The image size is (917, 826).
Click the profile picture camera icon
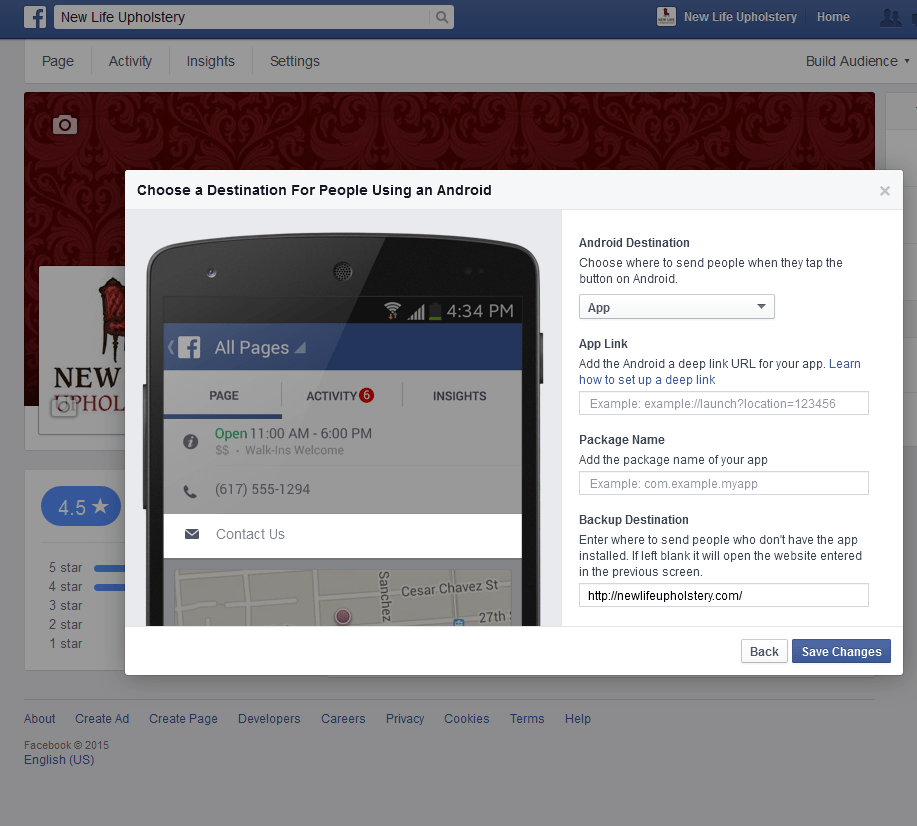[x=64, y=406]
